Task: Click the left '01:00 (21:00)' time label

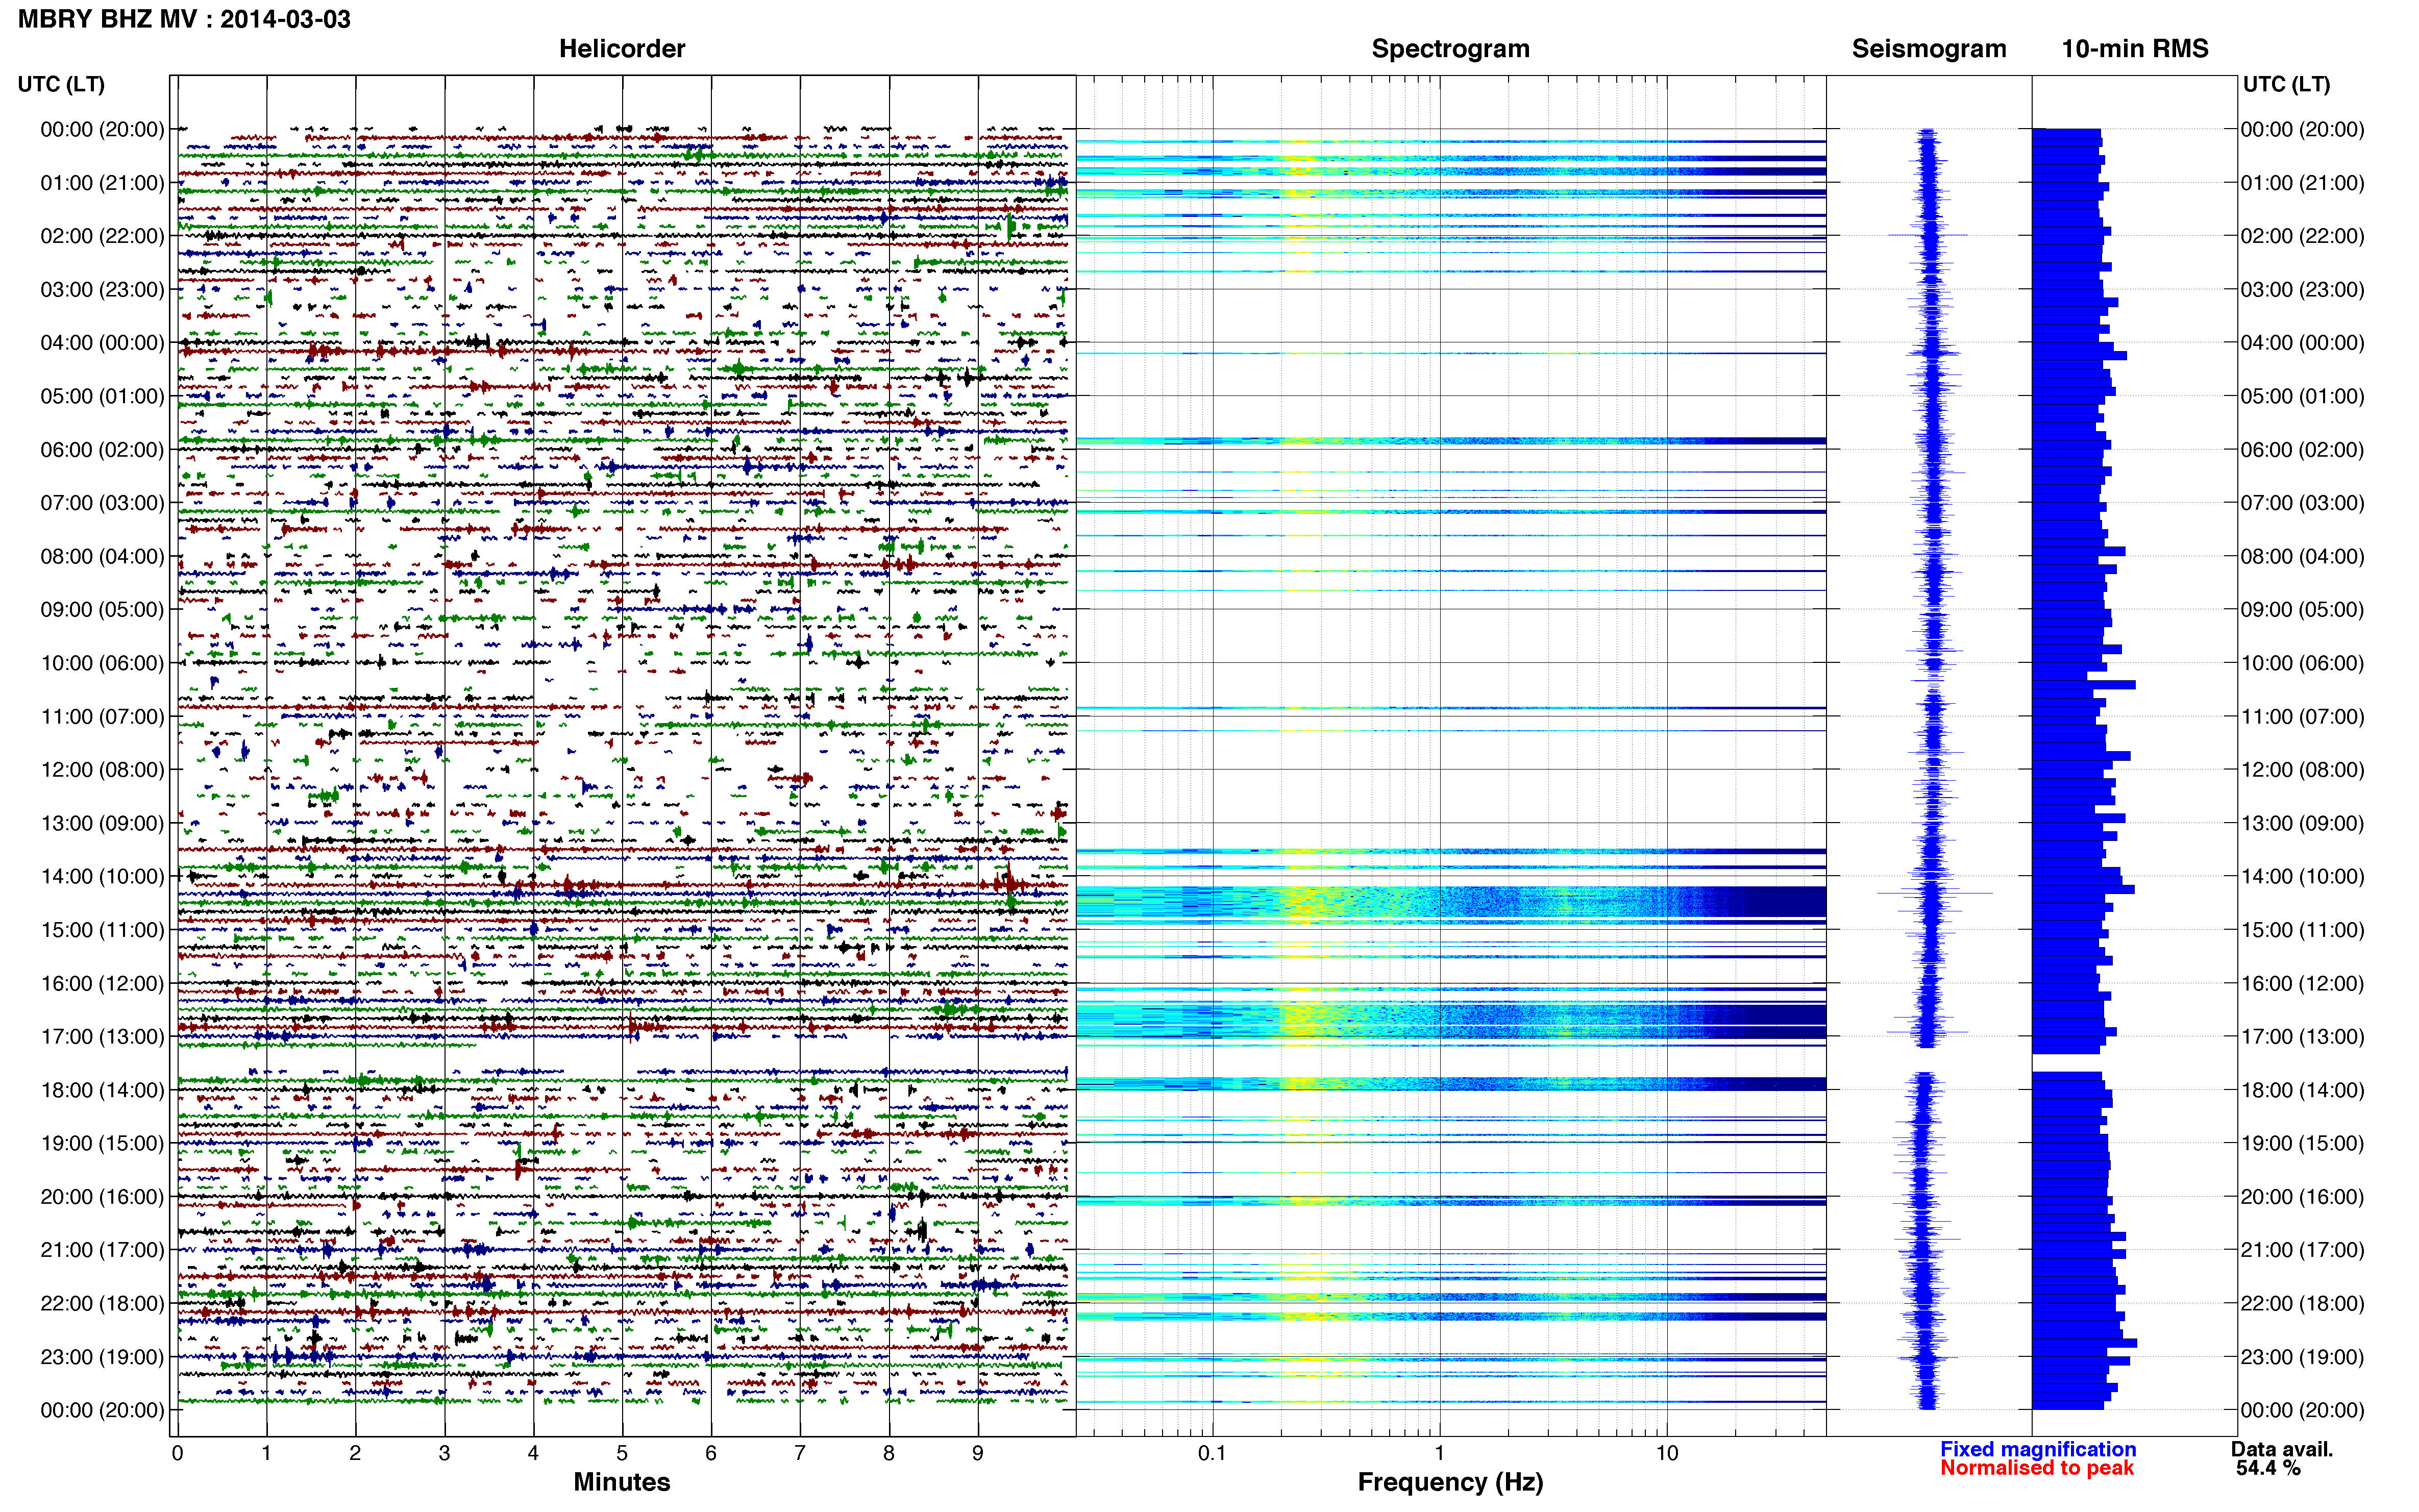Action: [102, 183]
